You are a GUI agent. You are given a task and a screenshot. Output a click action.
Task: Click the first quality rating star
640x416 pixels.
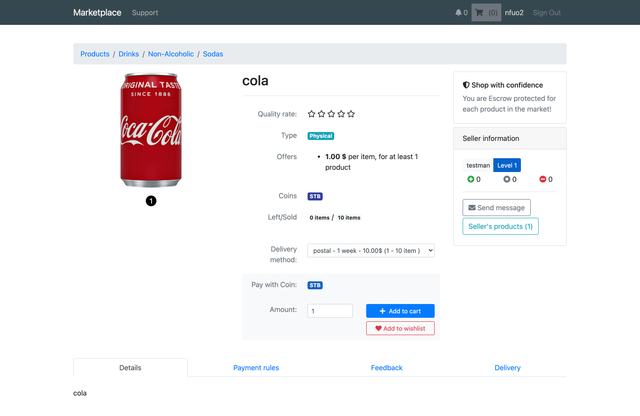(312, 114)
